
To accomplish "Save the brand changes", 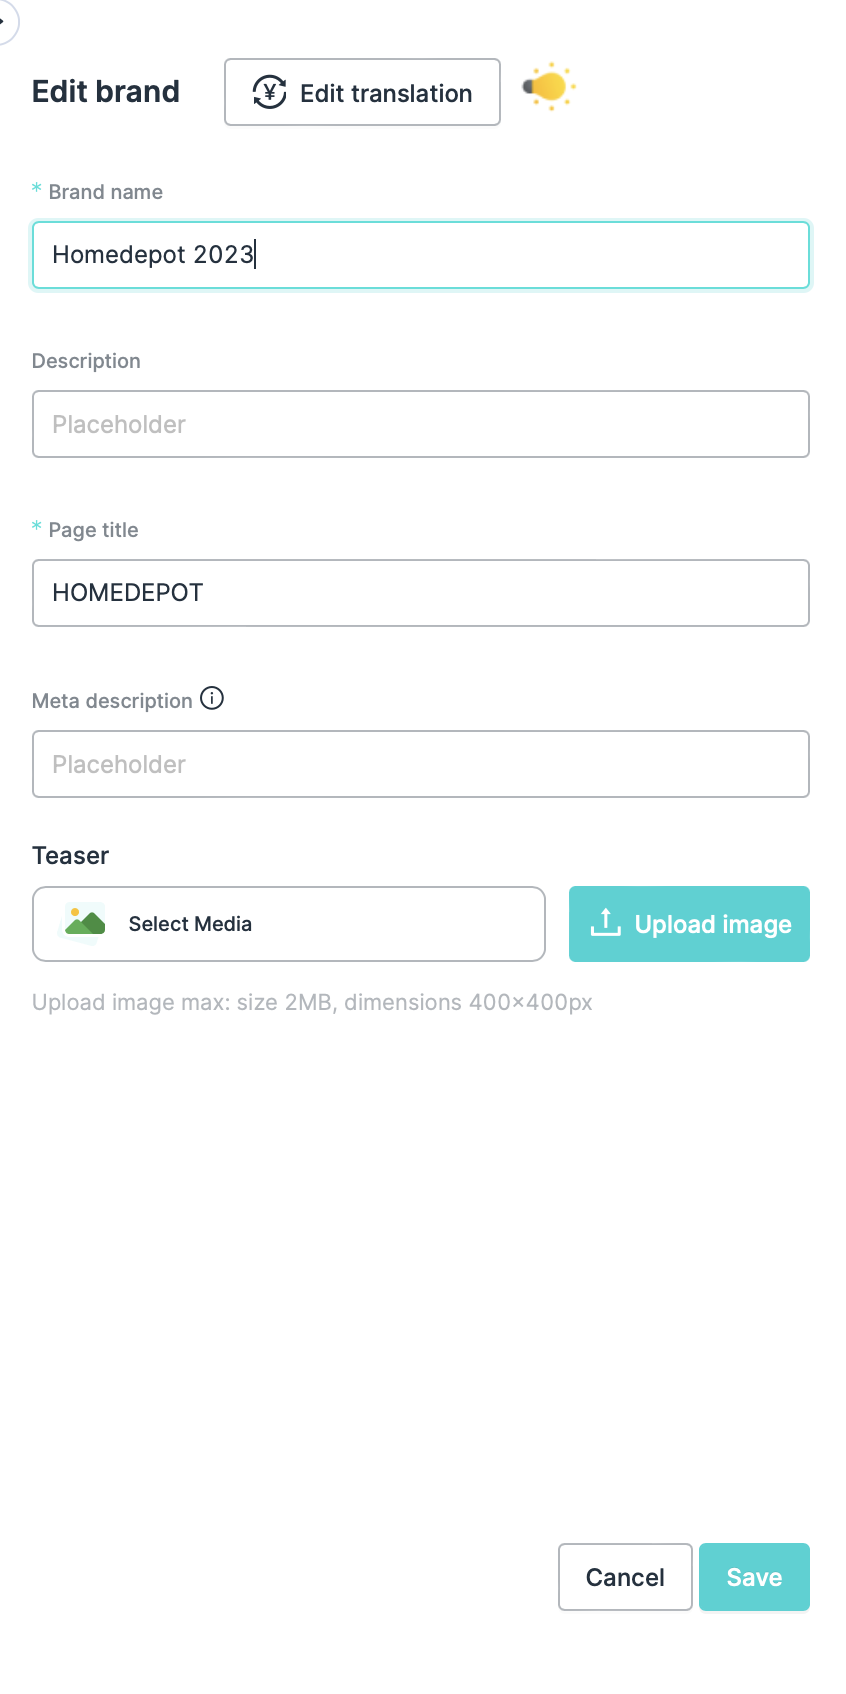I will point(754,1577).
